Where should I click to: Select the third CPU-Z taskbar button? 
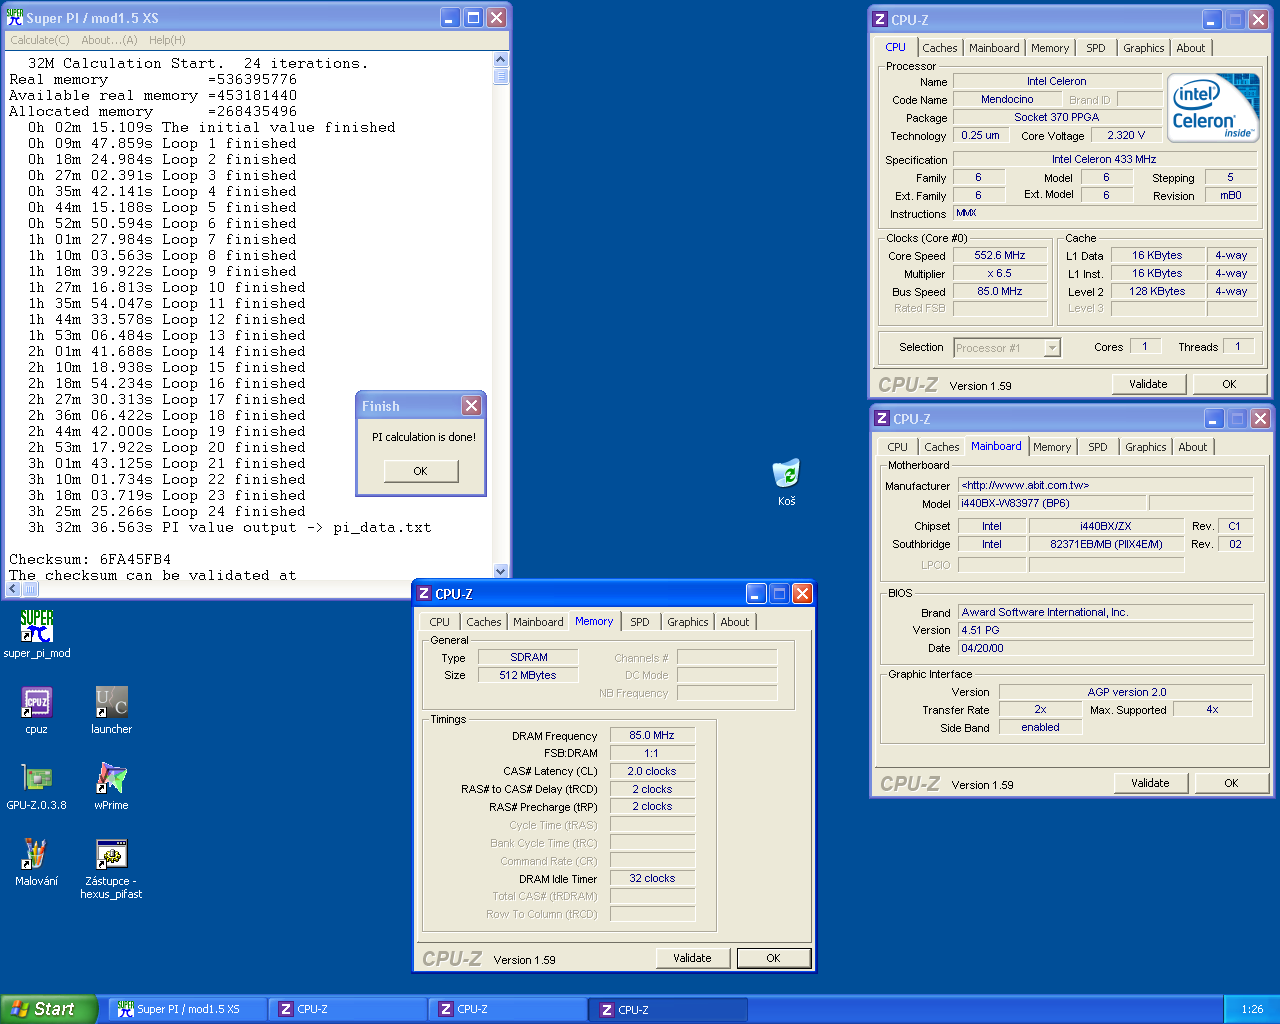pos(668,1010)
